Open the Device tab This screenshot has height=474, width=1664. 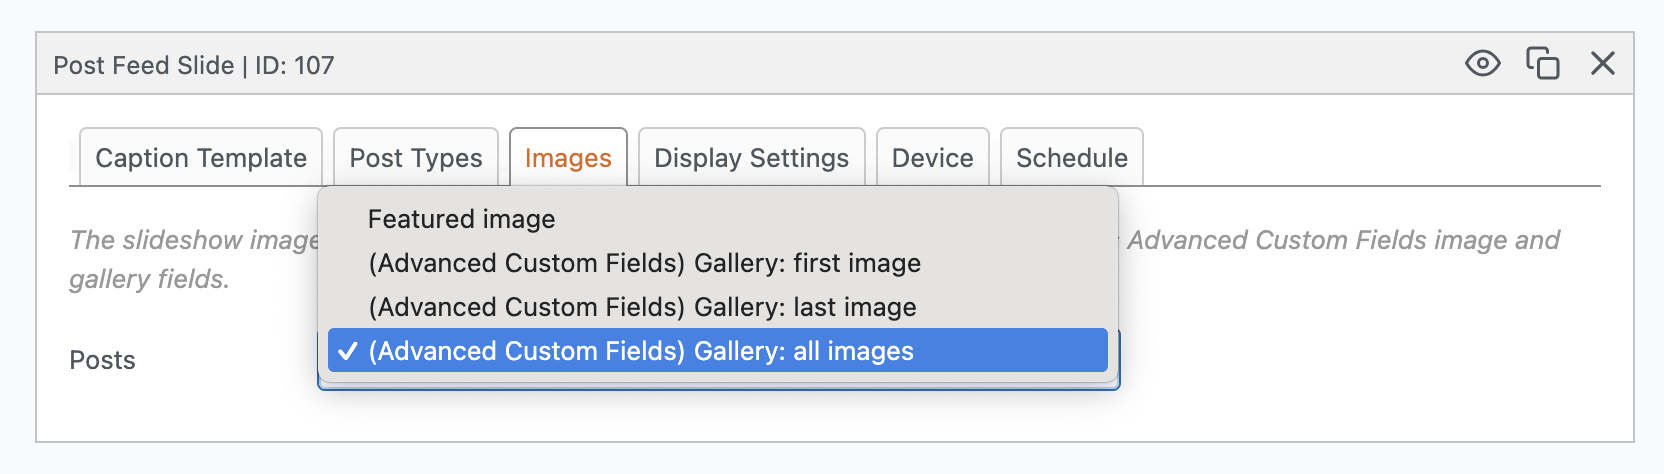(x=932, y=158)
